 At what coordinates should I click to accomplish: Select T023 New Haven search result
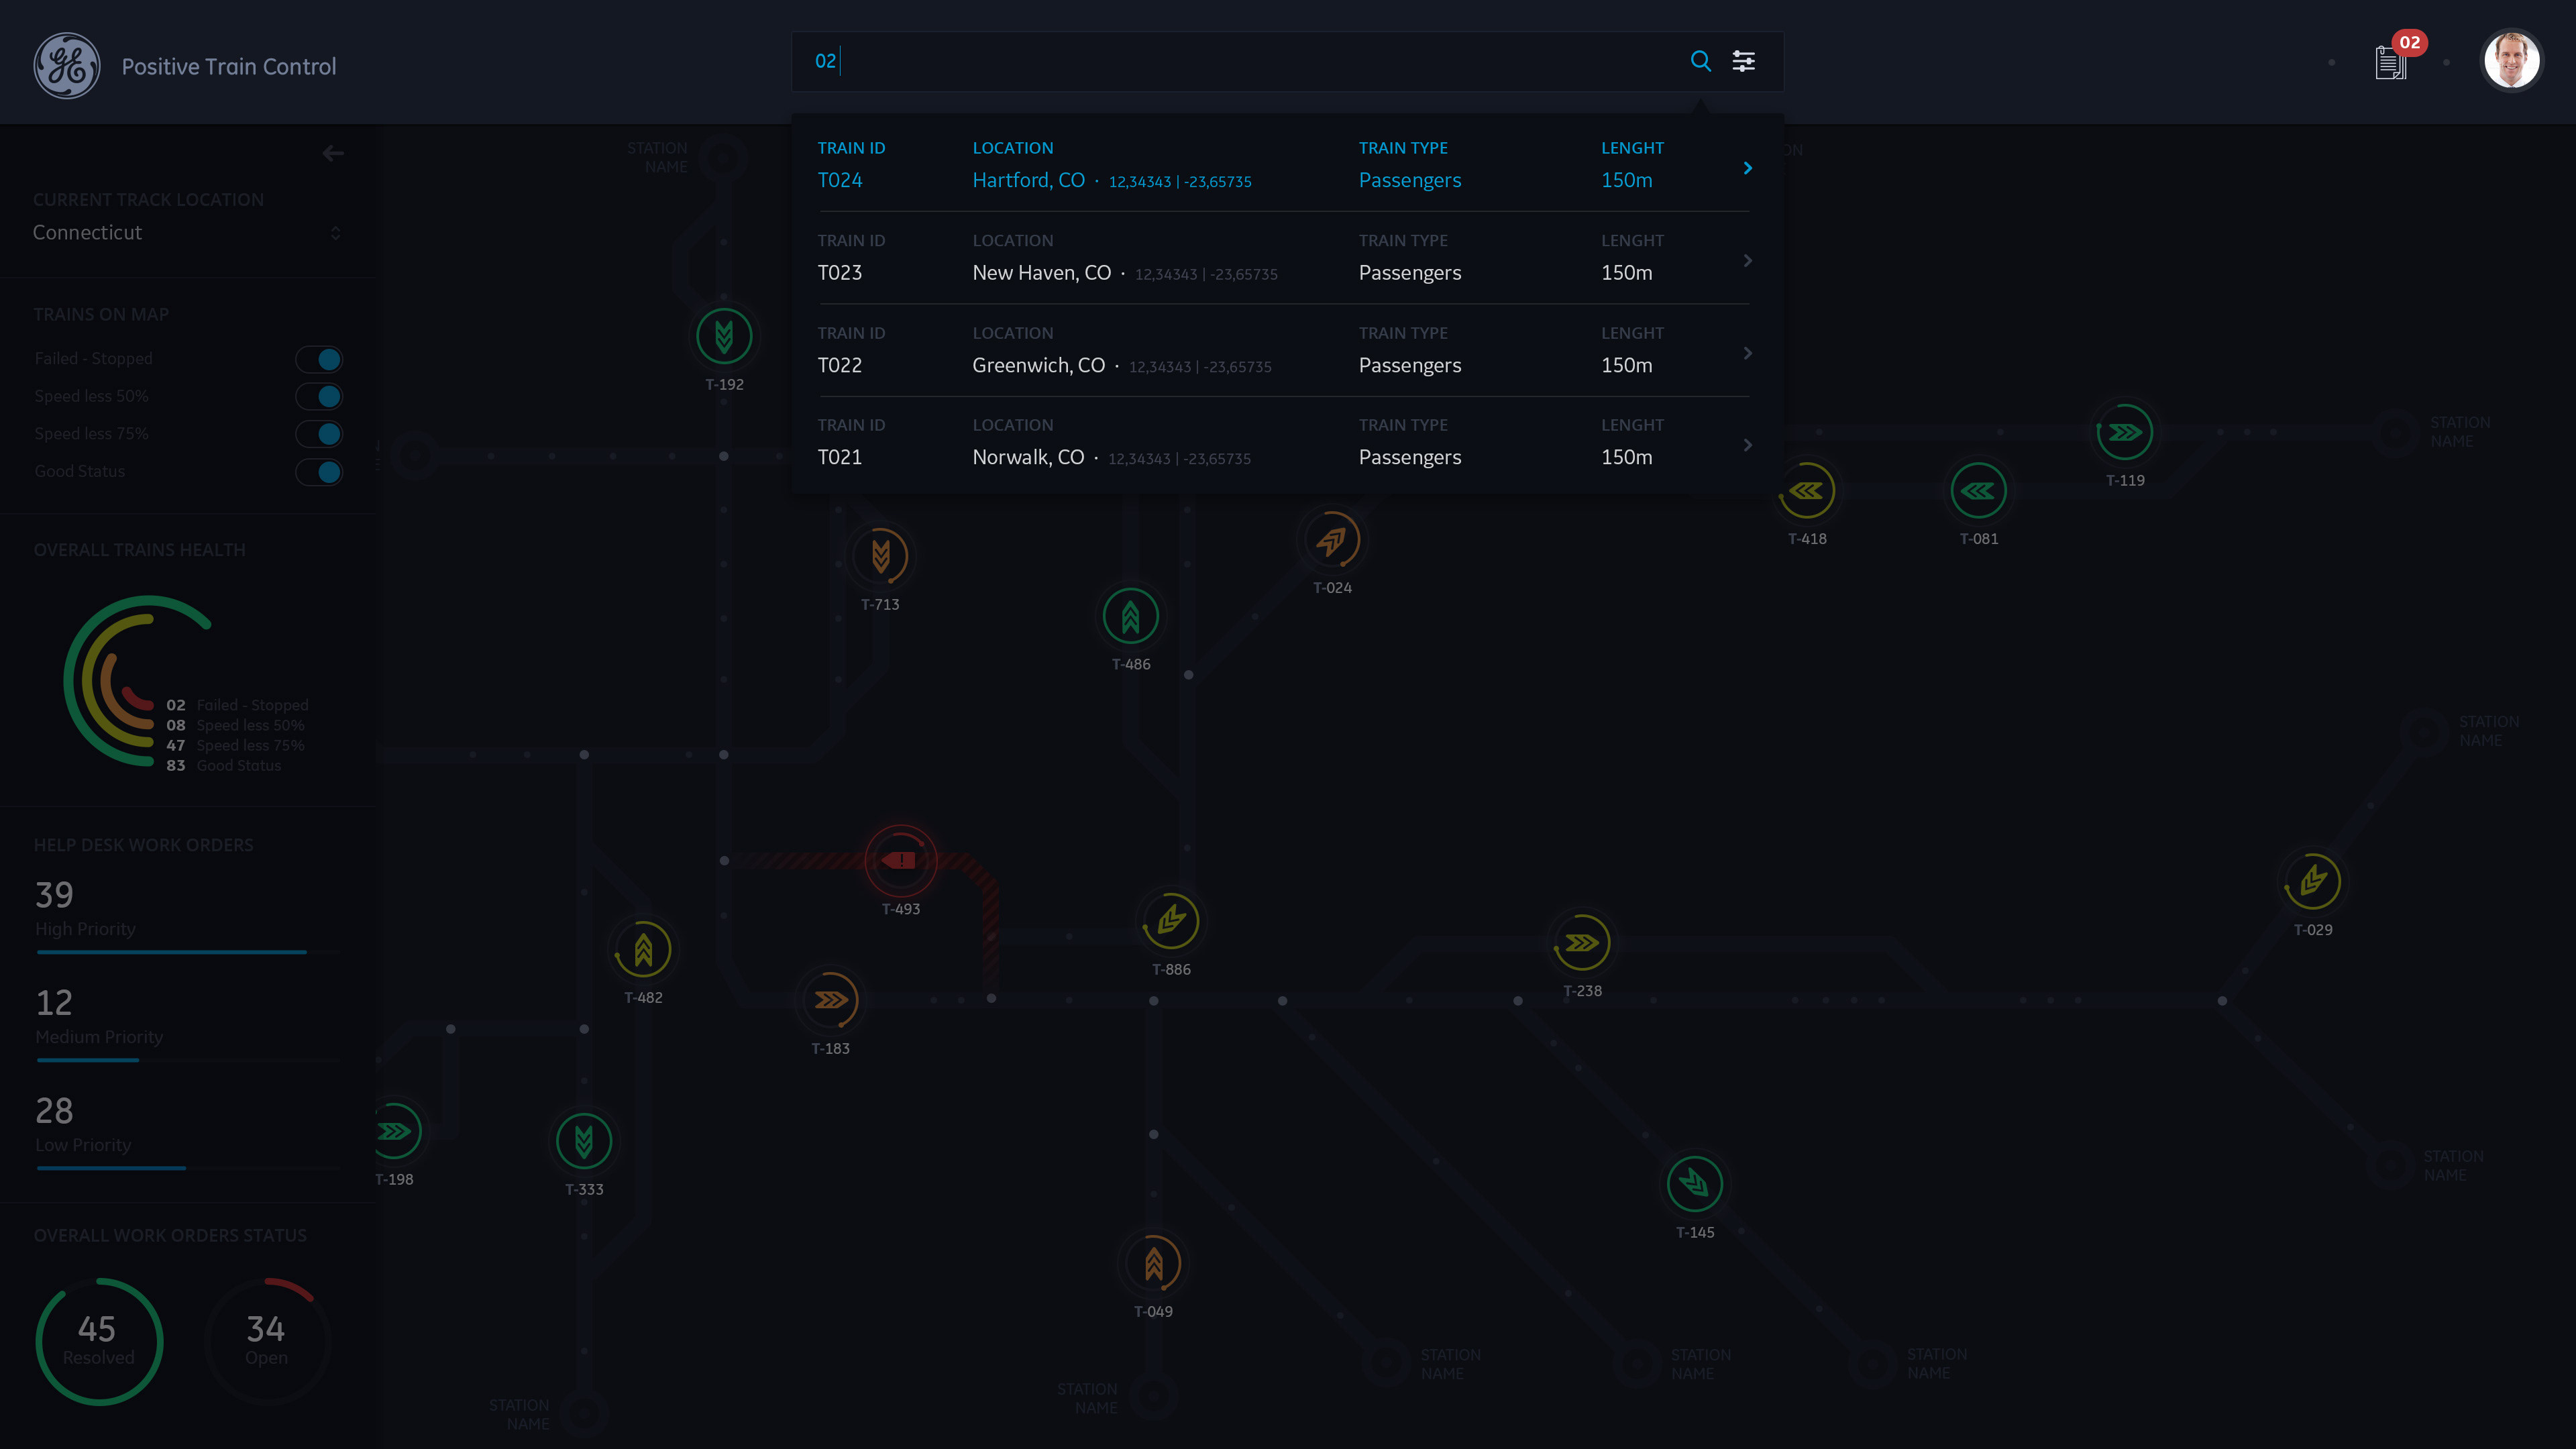pos(1284,258)
